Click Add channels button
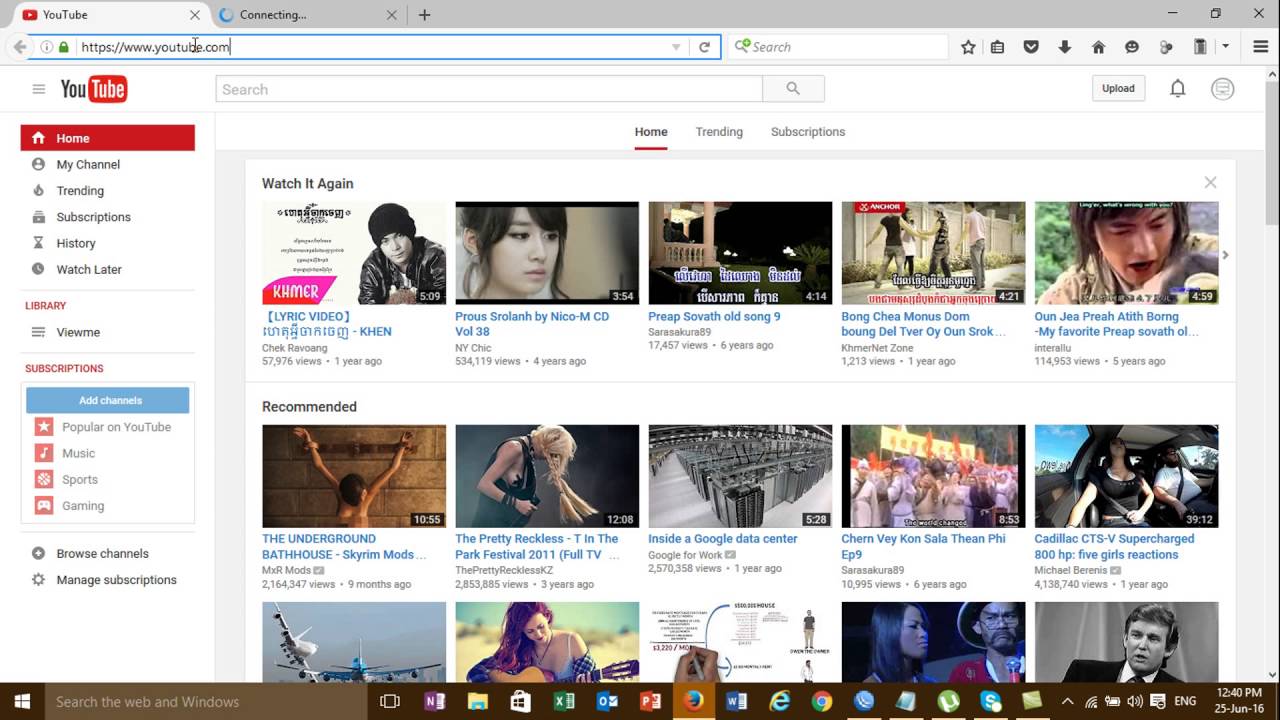The width and height of the screenshot is (1280, 720). [x=110, y=400]
